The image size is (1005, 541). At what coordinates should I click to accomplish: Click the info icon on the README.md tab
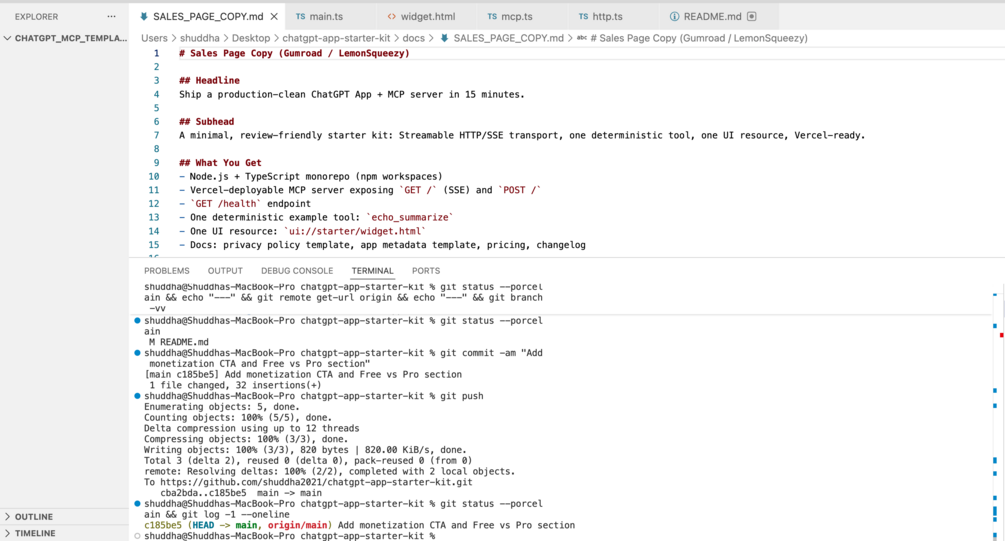(674, 17)
